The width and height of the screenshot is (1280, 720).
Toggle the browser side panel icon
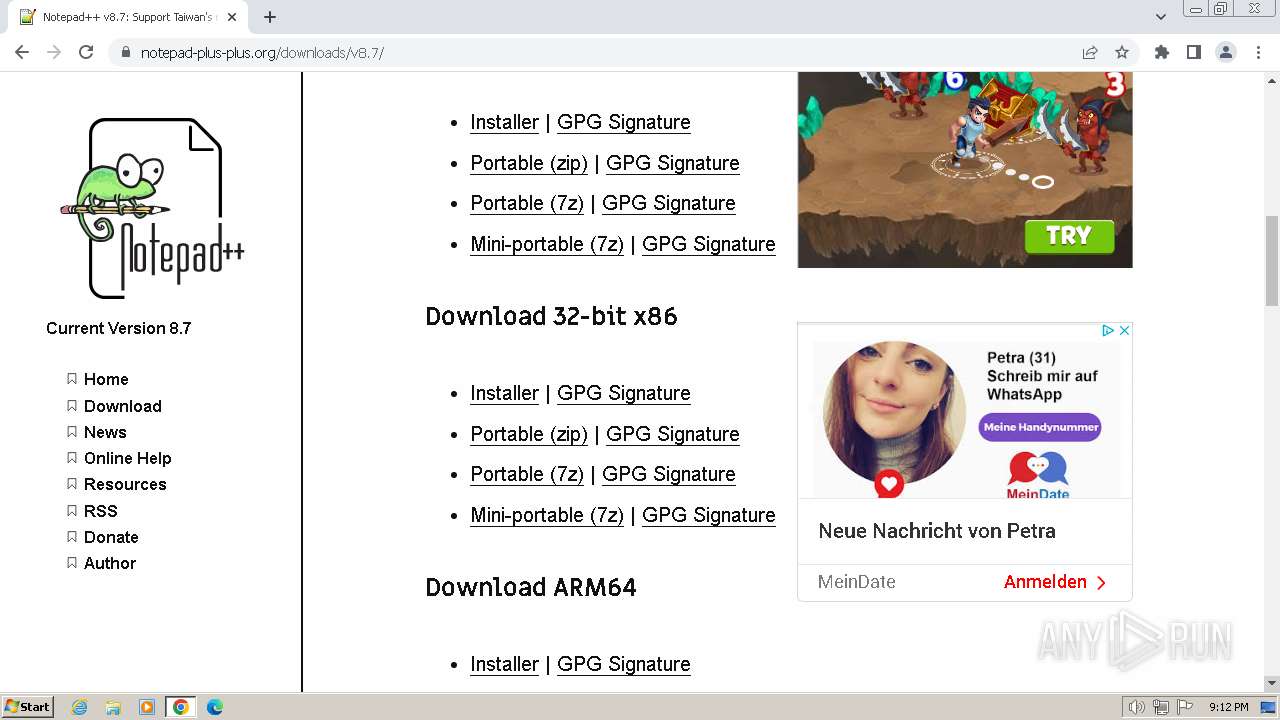click(x=1194, y=52)
